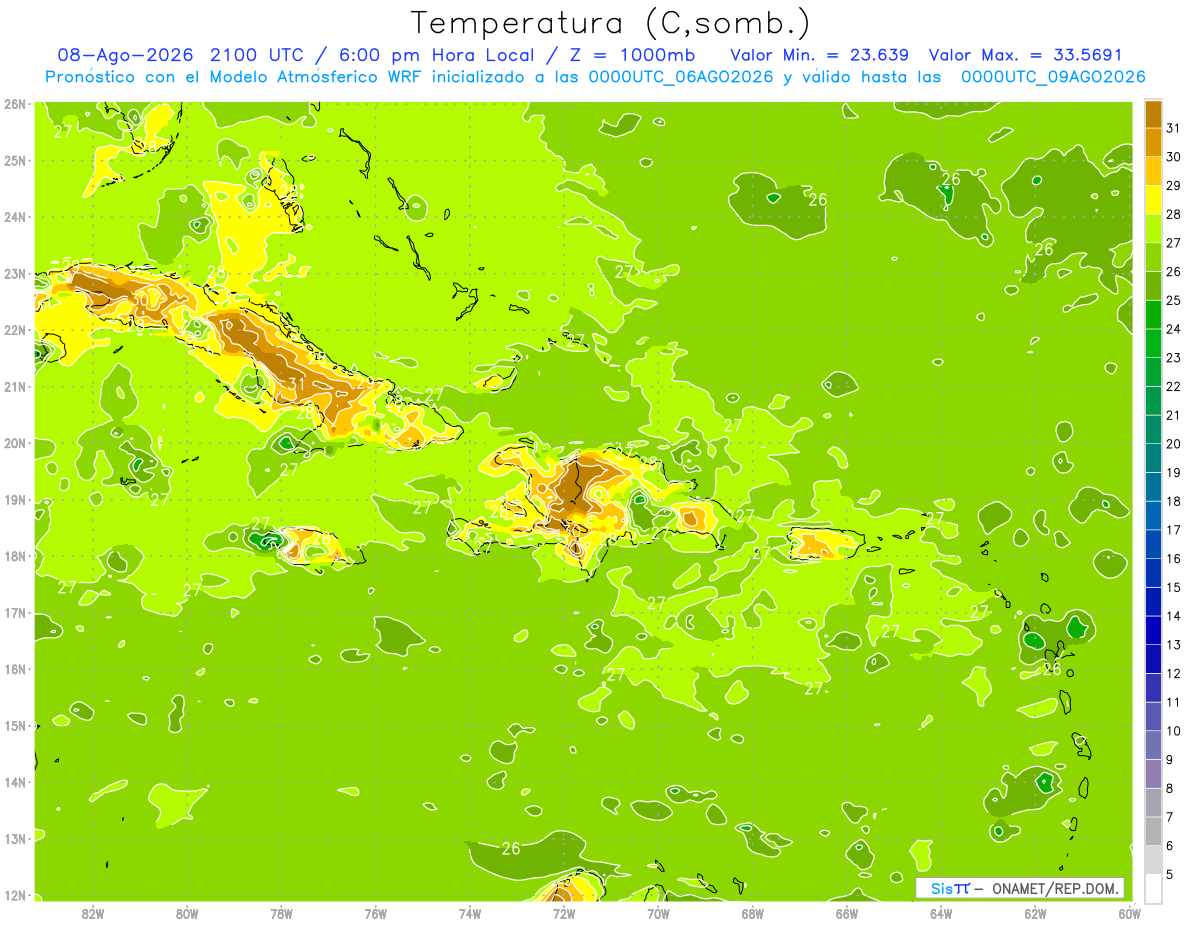This screenshot has height=927, width=1200.
Task: Click the 'SisTT – ONAMET/REP.DOM.' credit label
Action: pyautogui.click(x=1020, y=888)
